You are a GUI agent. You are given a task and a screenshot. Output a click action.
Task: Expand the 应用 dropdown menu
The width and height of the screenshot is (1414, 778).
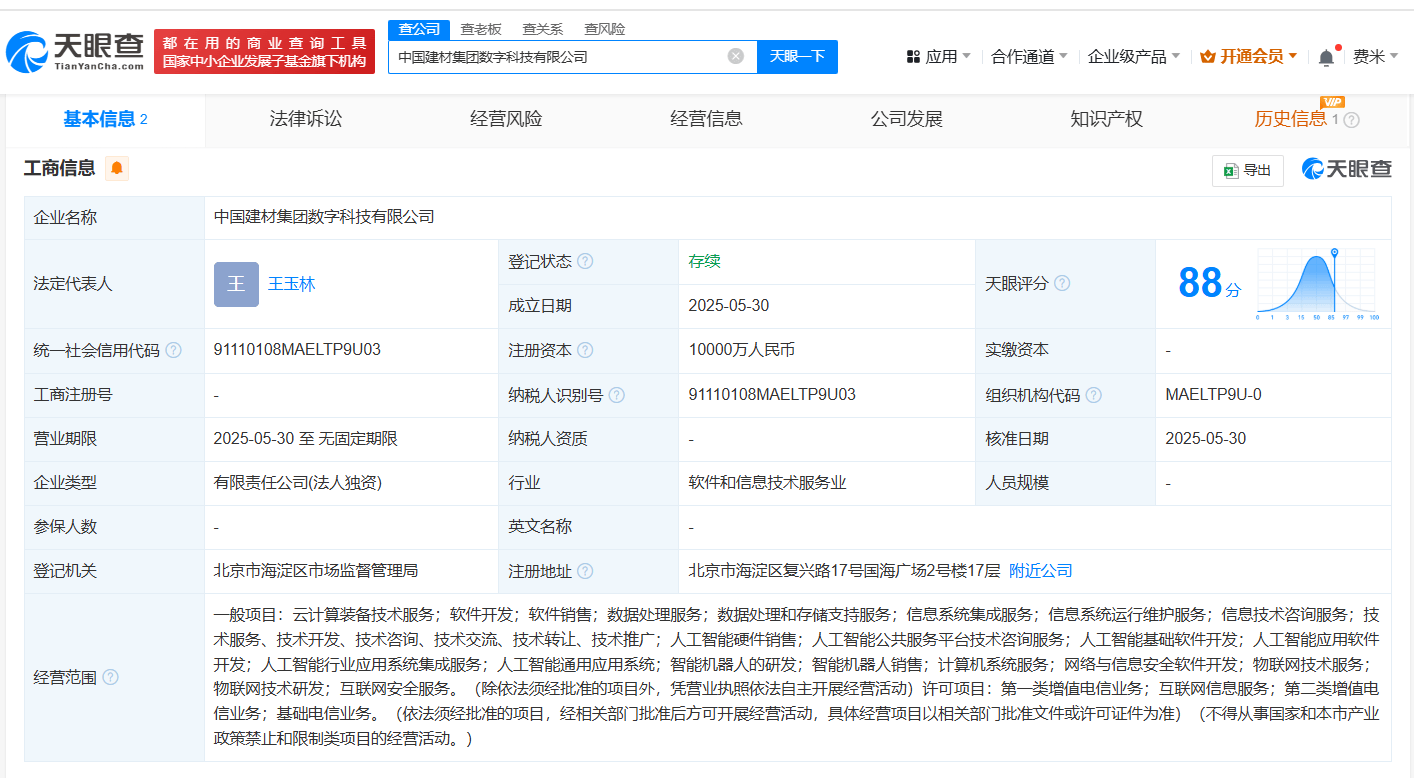pos(939,57)
